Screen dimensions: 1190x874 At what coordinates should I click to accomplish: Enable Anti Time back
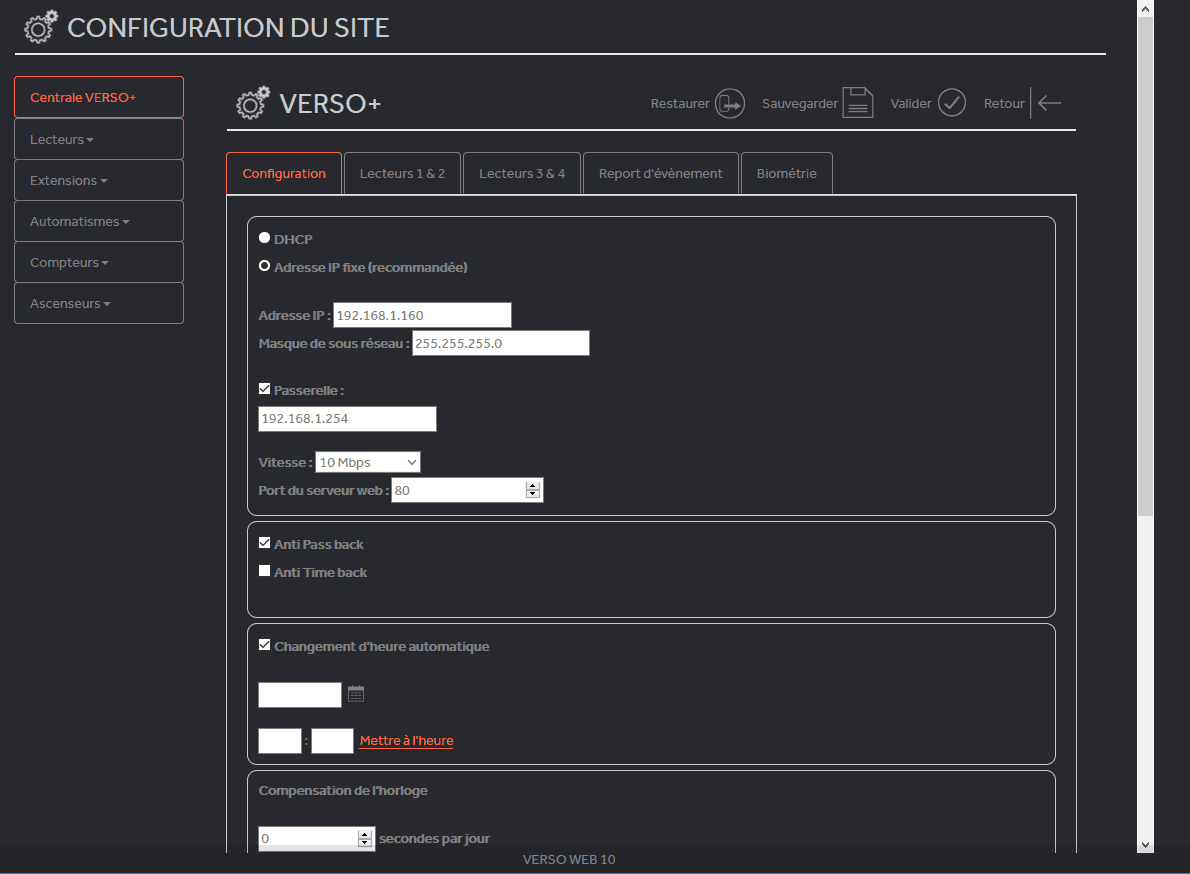264,570
